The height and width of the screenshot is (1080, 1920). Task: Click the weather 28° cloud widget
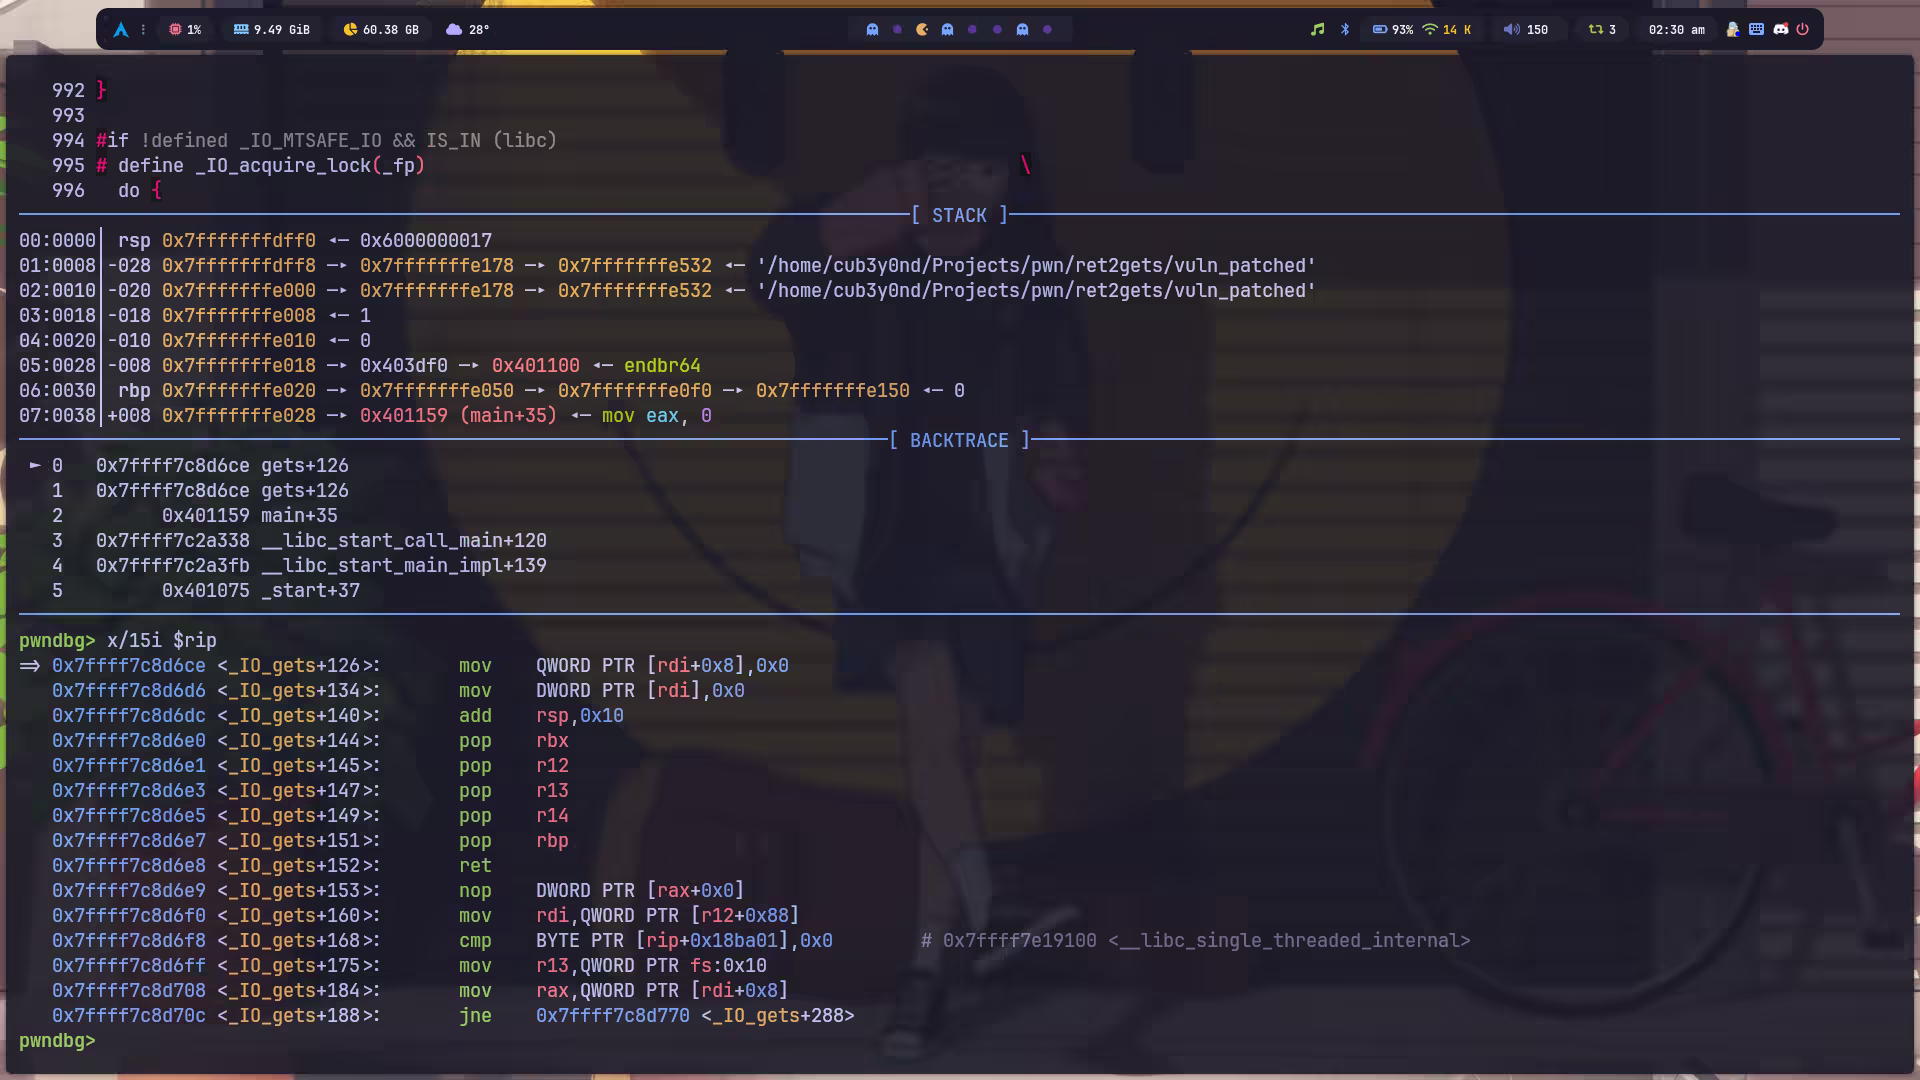click(467, 30)
